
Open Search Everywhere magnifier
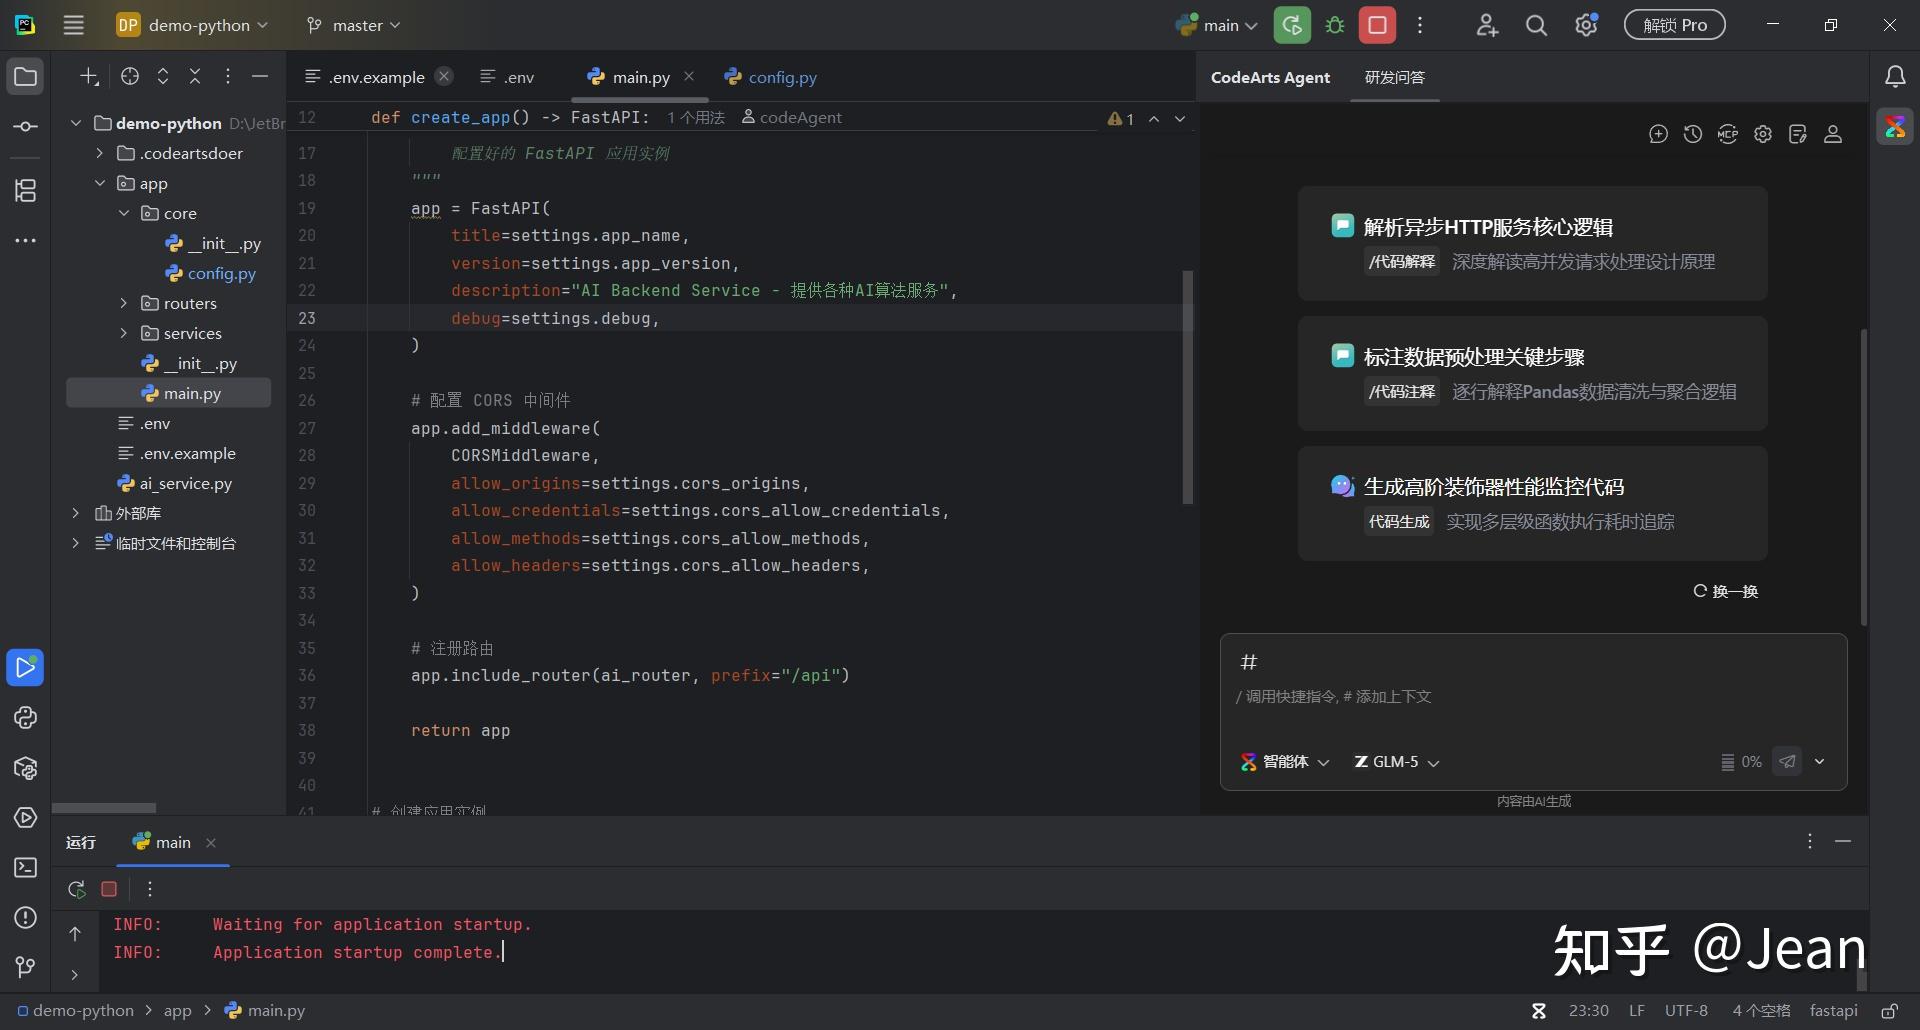click(x=1537, y=25)
